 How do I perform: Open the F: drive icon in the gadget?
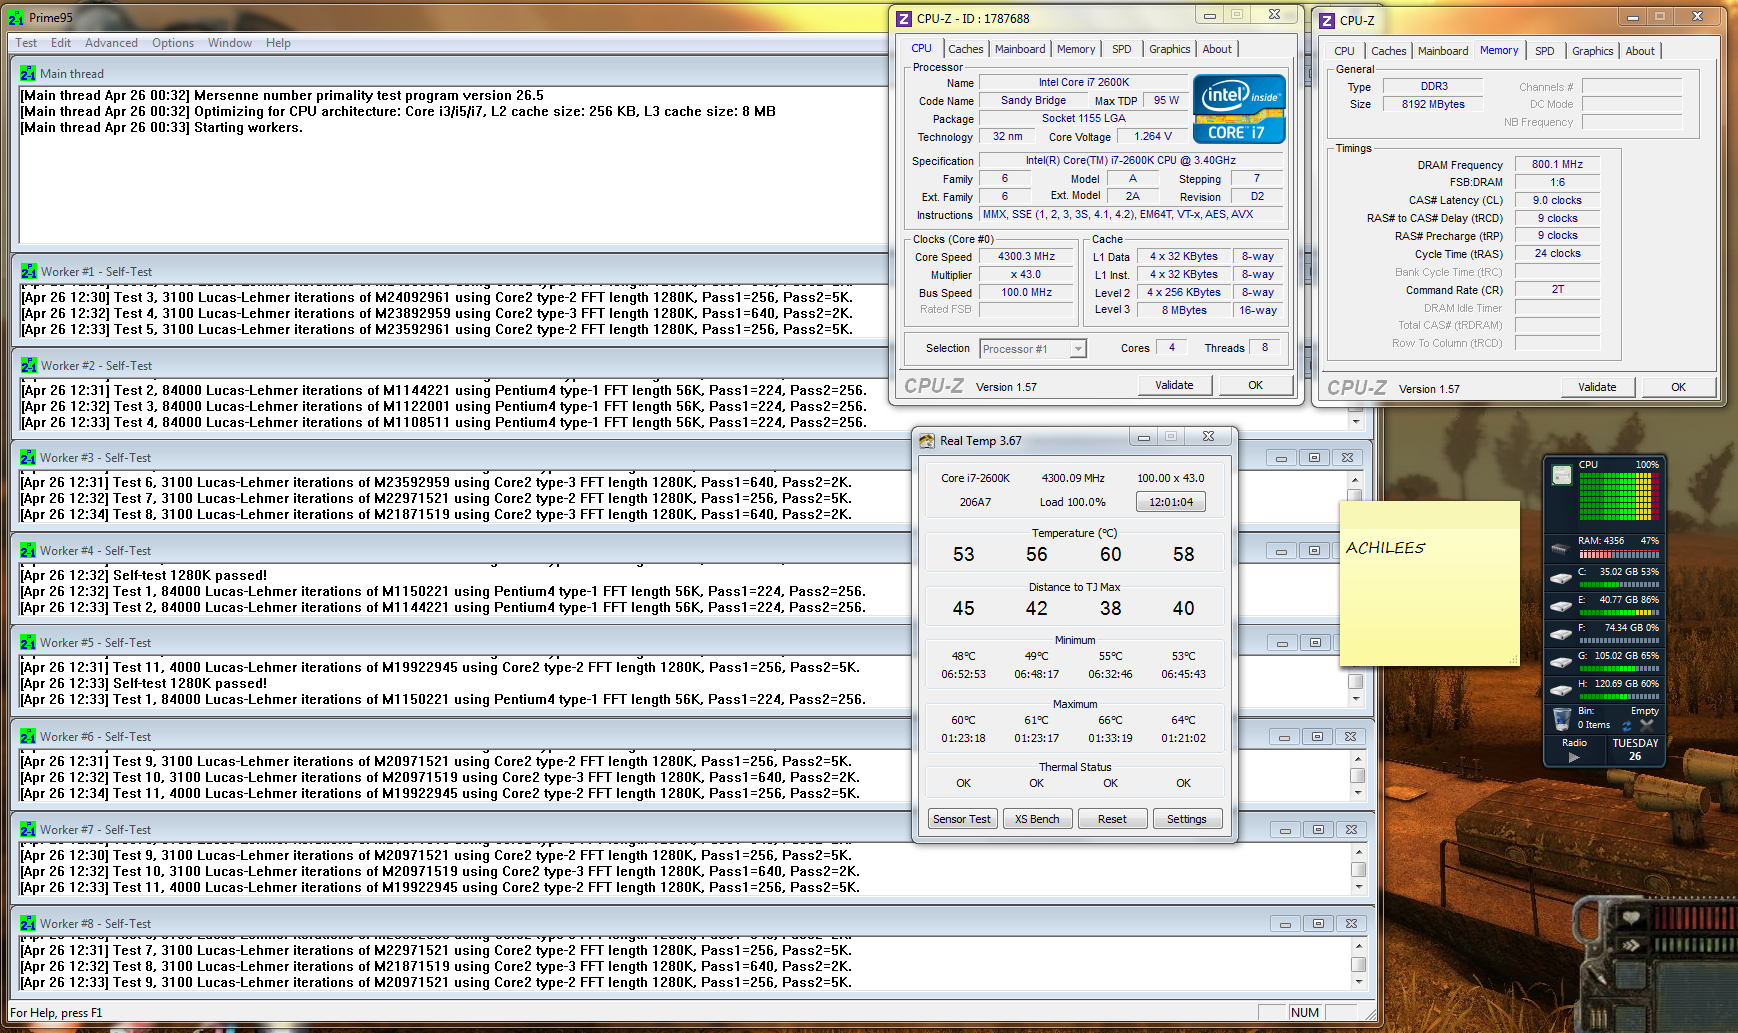[1560, 634]
